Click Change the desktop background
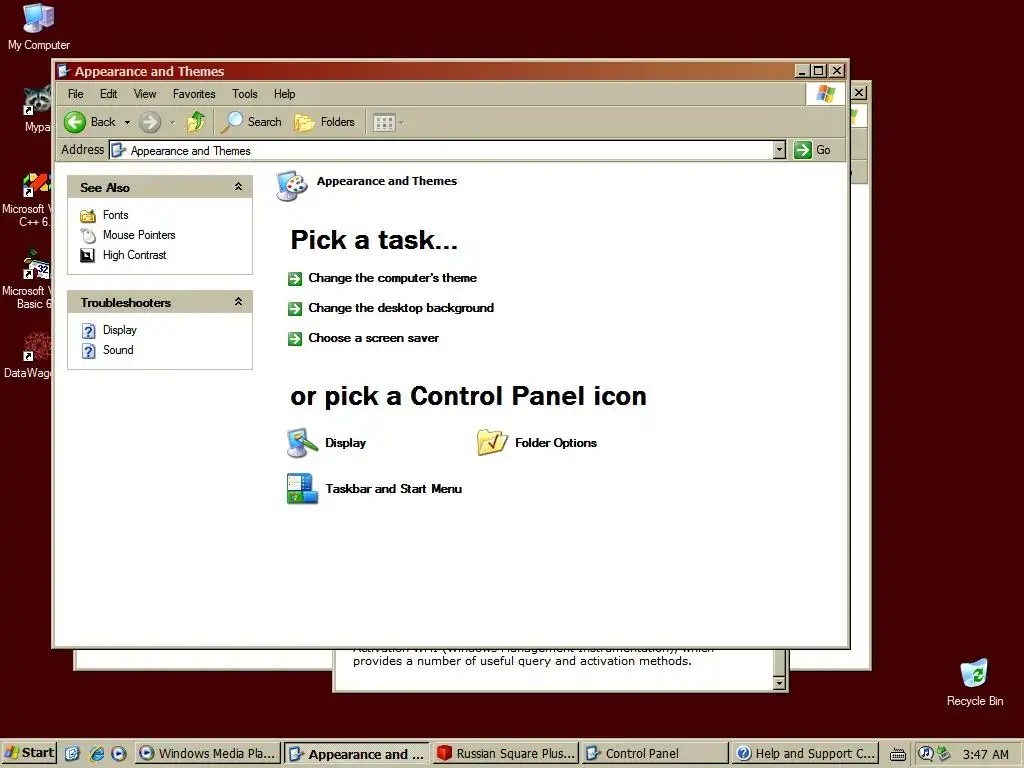 (401, 308)
